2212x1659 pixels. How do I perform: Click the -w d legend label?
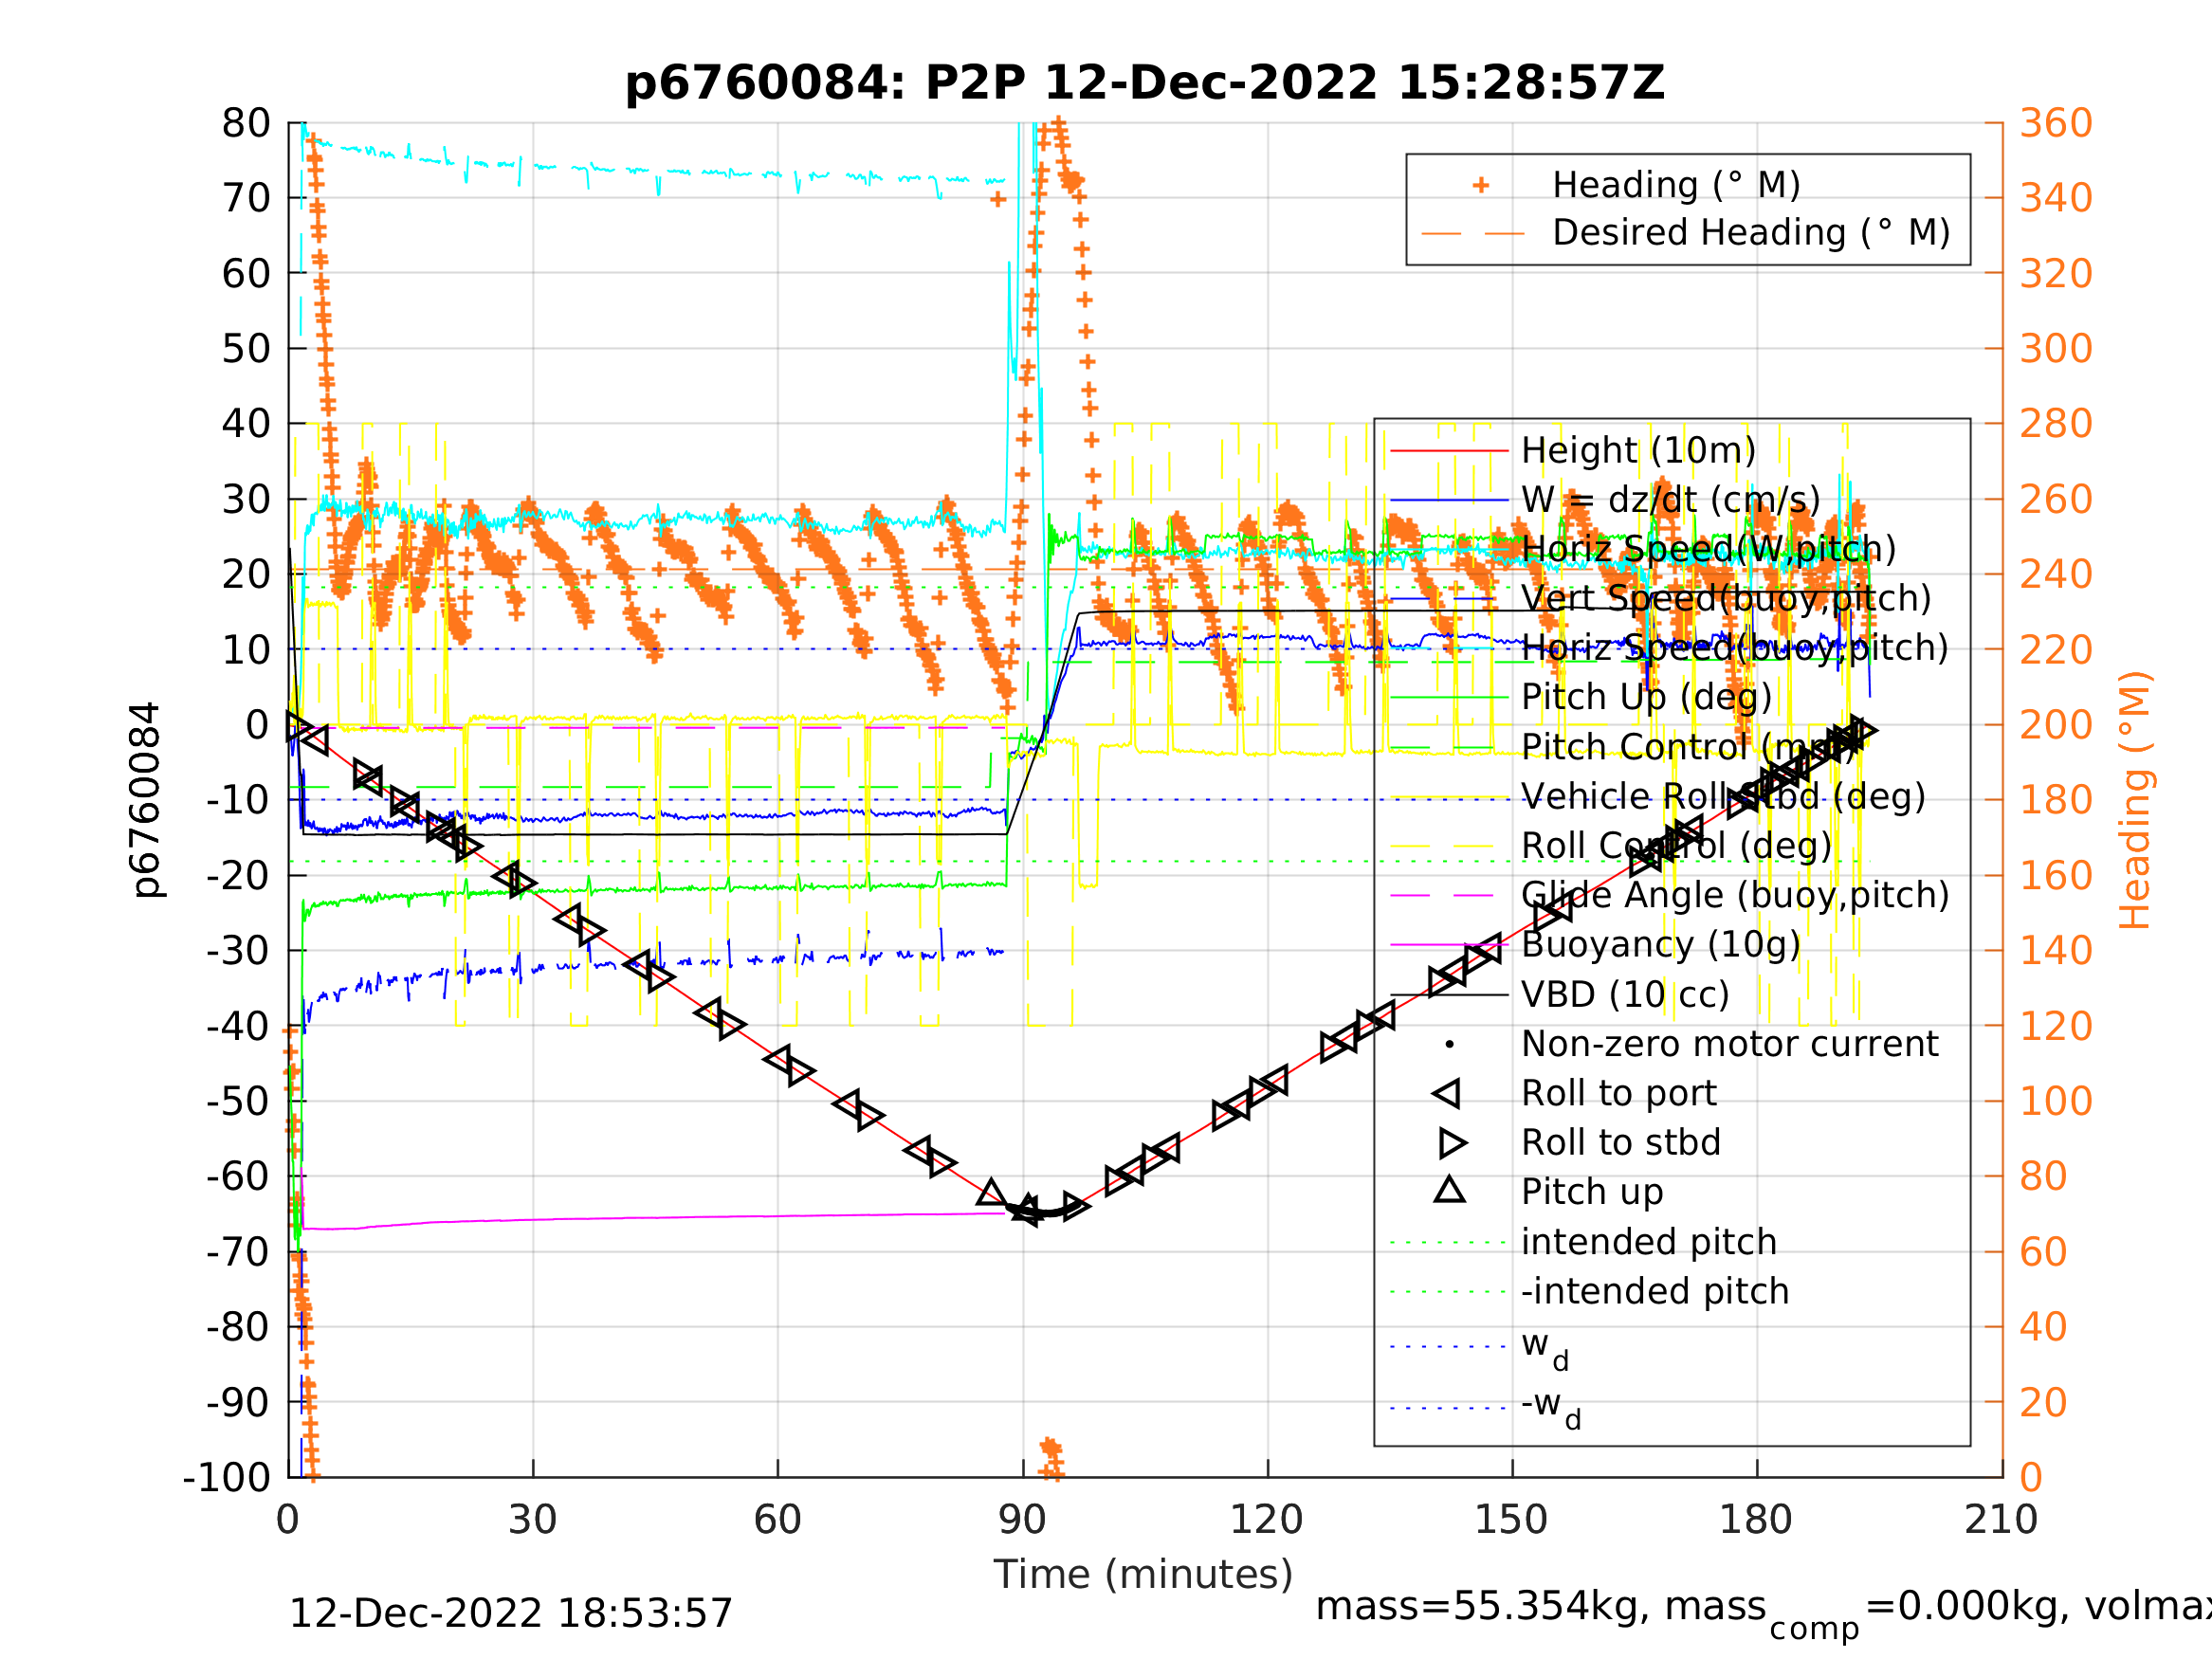[x=1551, y=1406]
